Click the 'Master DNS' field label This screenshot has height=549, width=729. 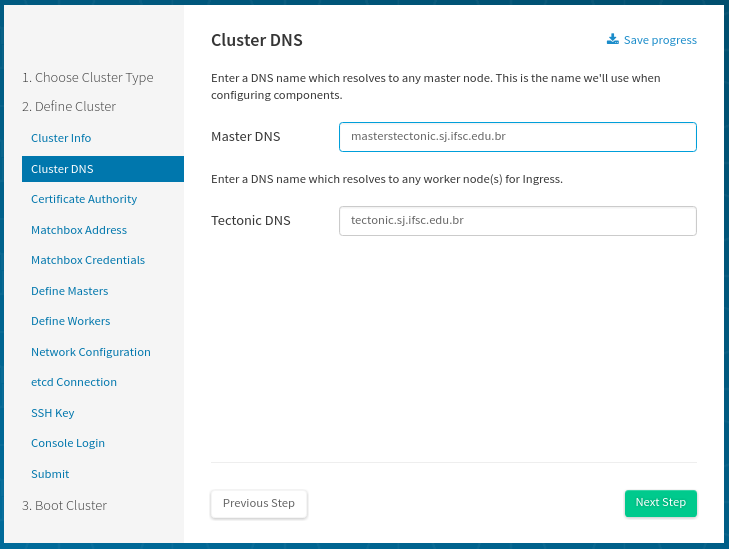point(245,137)
